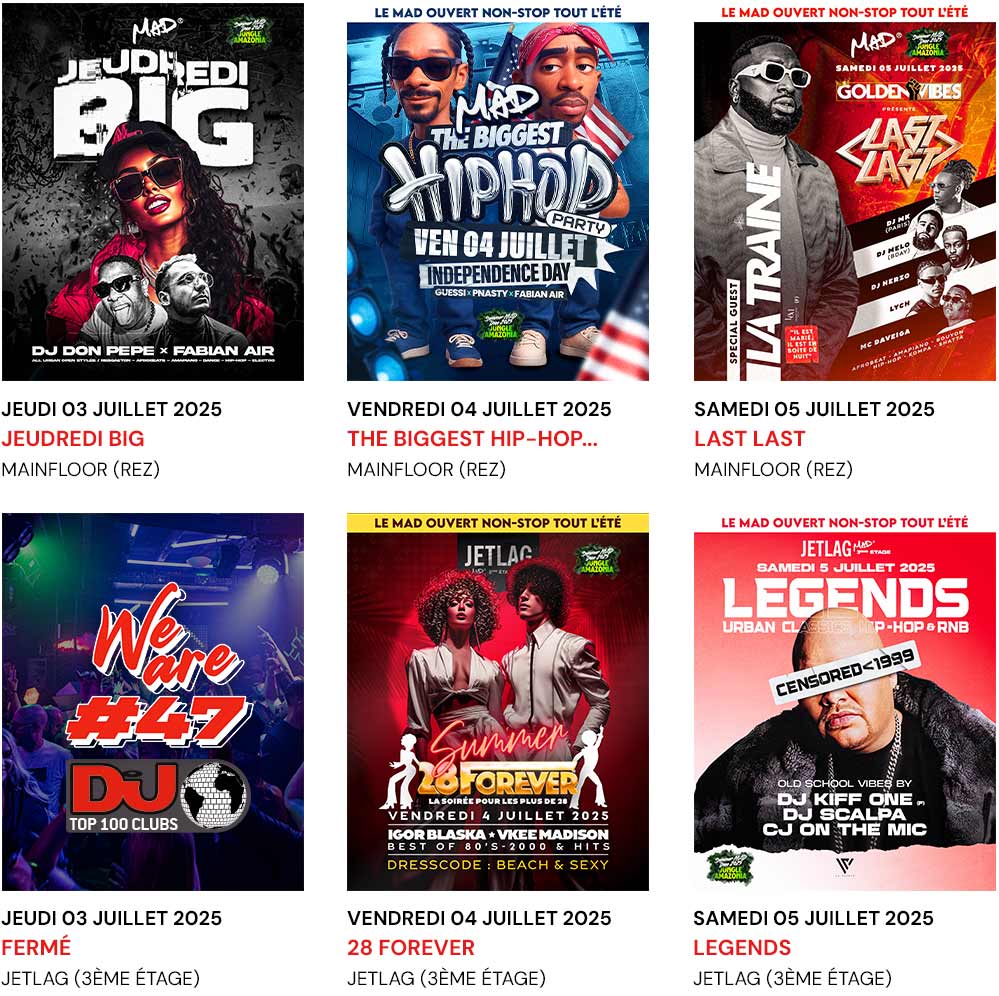Open the We Are #47 poster
The image size is (999, 996).
click(x=153, y=702)
